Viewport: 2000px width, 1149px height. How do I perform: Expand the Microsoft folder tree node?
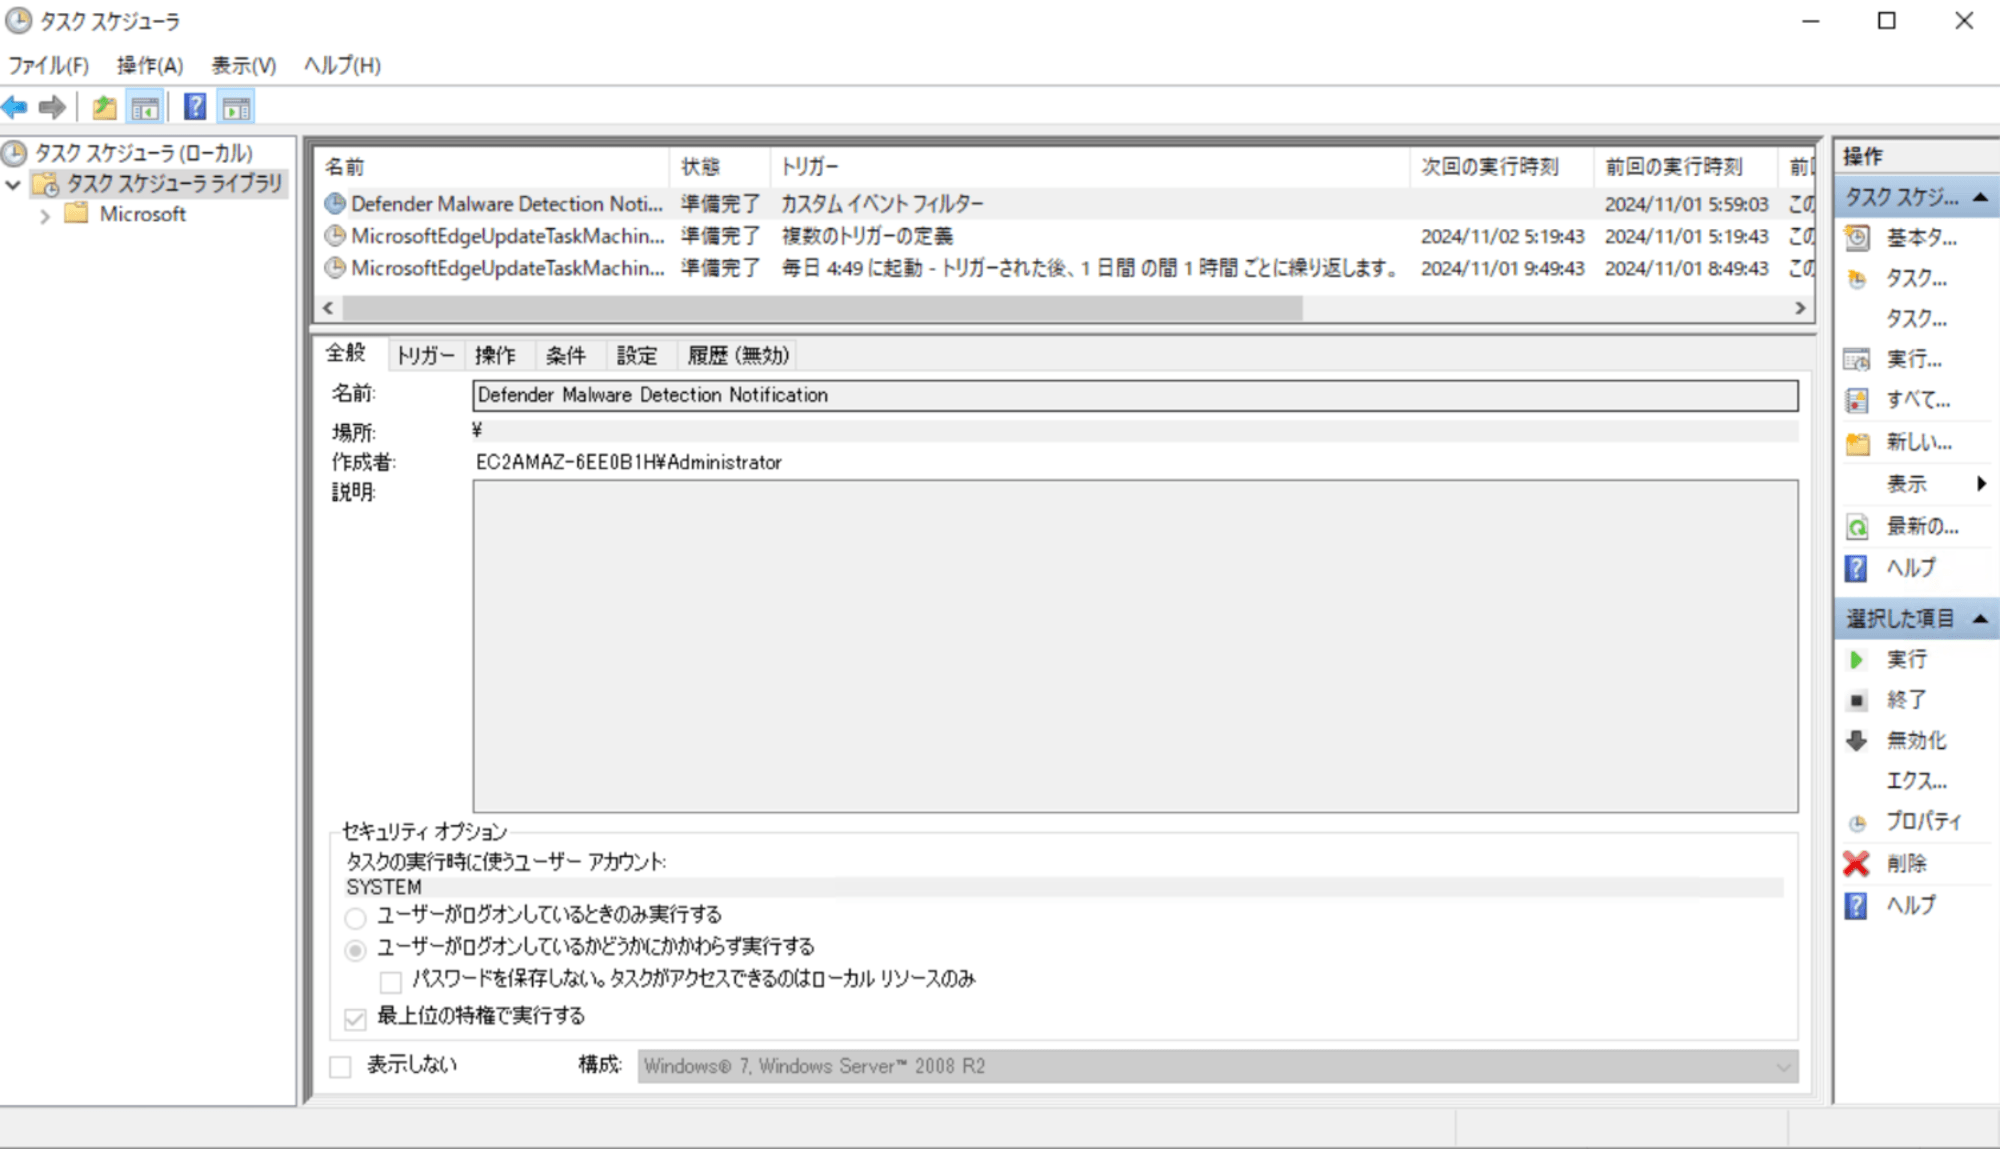pyautogui.click(x=44, y=215)
